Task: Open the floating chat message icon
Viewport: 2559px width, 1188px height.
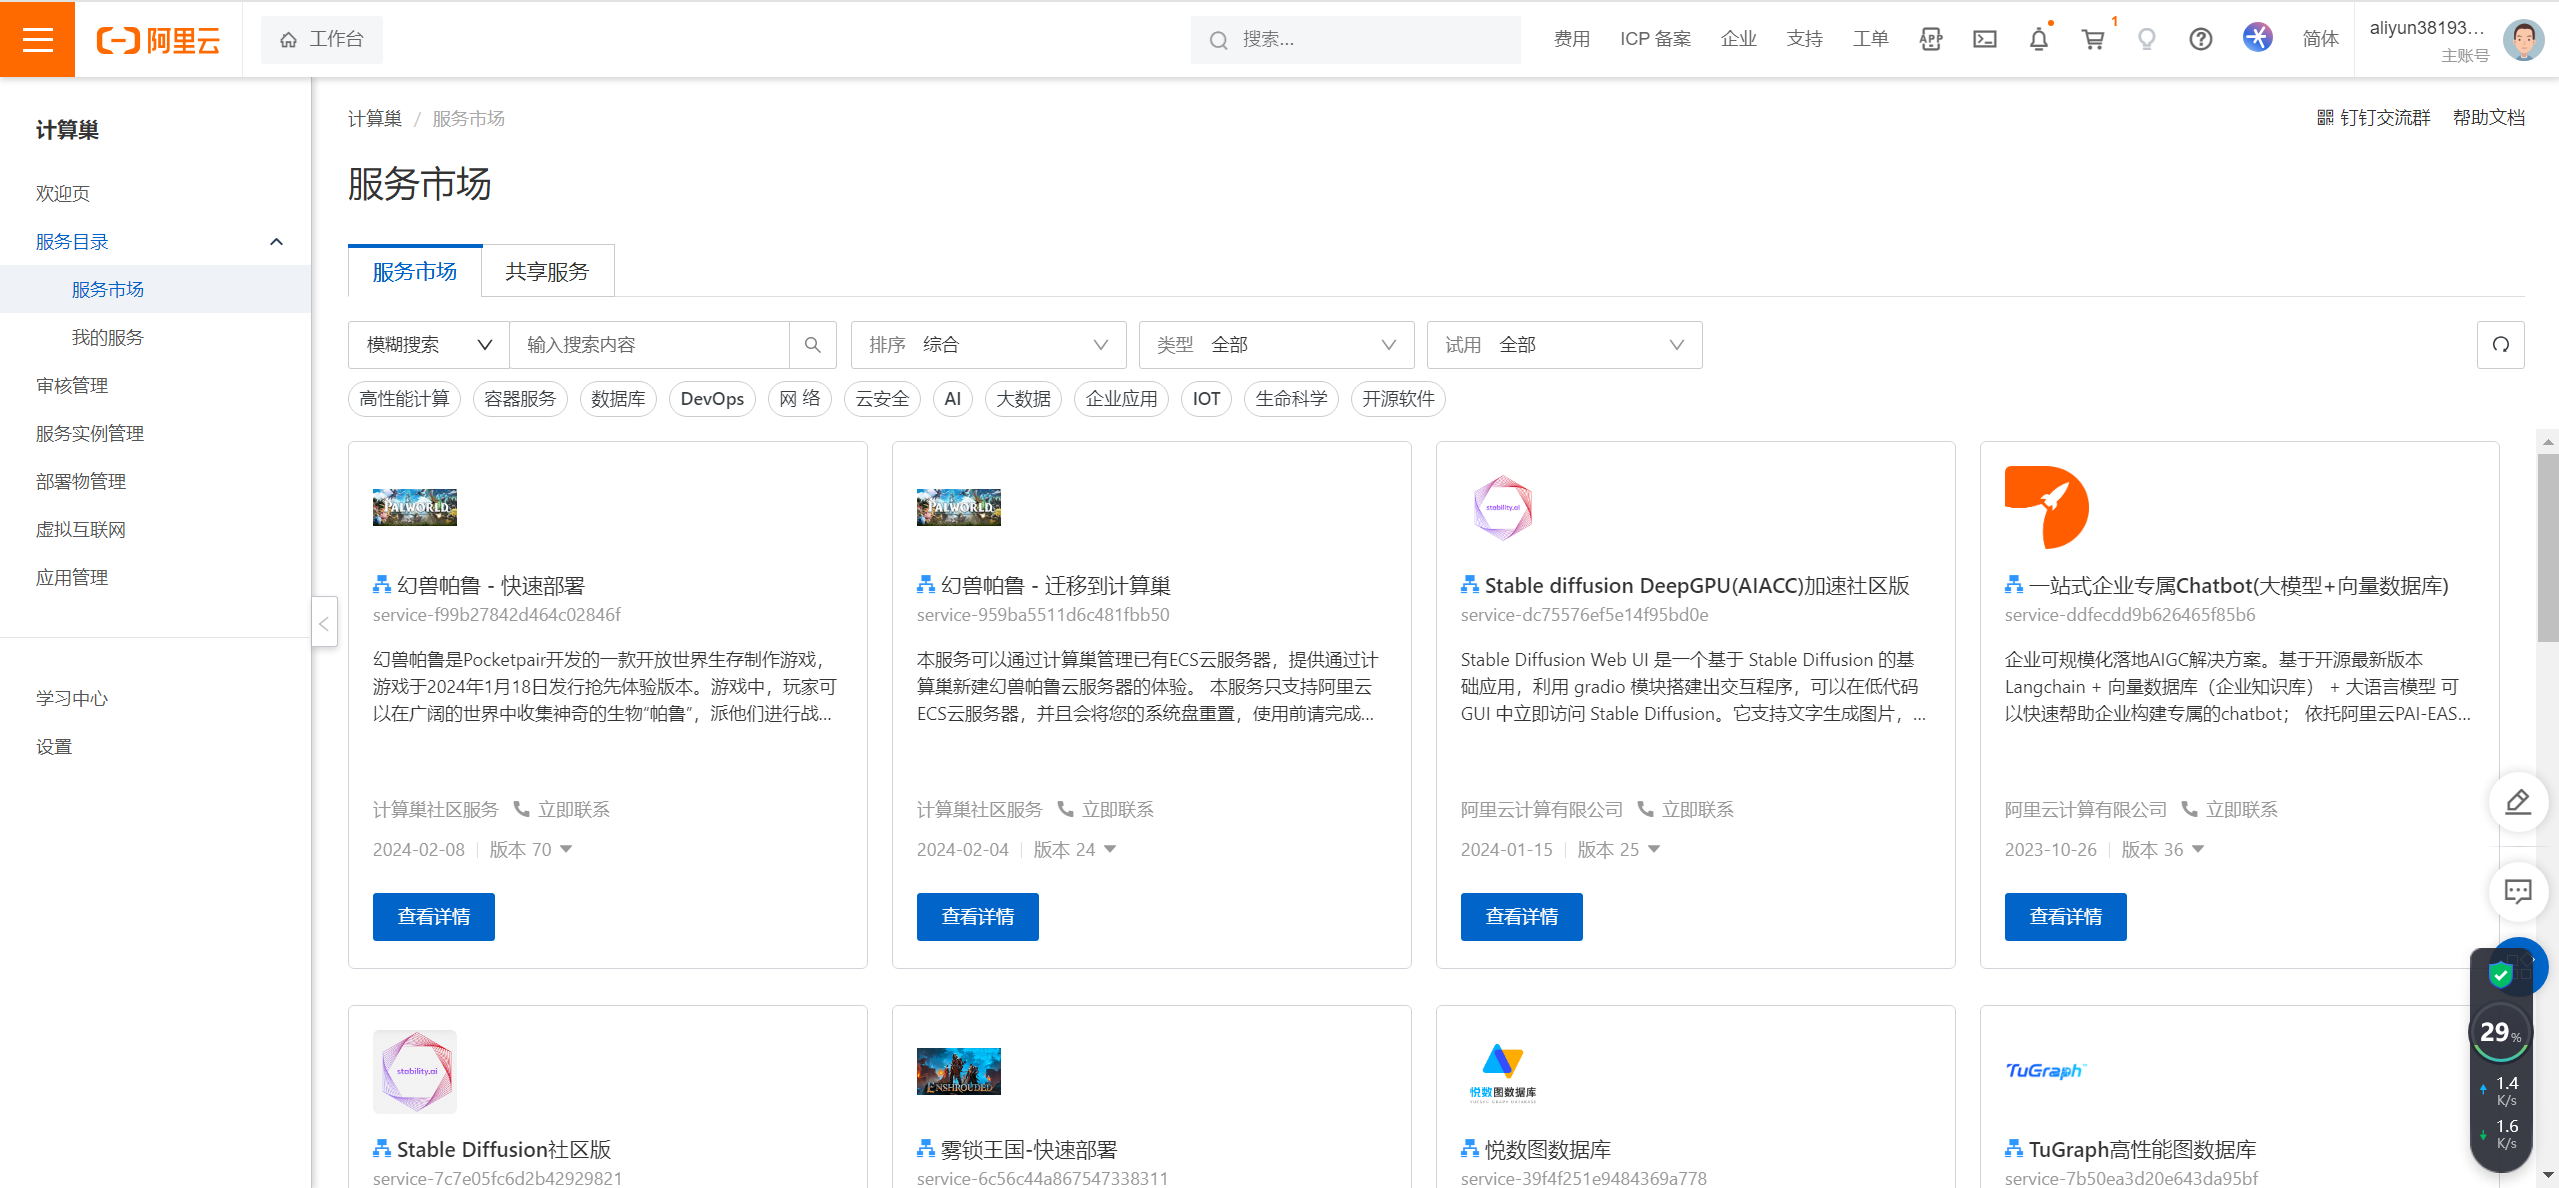Action: point(2518,891)
